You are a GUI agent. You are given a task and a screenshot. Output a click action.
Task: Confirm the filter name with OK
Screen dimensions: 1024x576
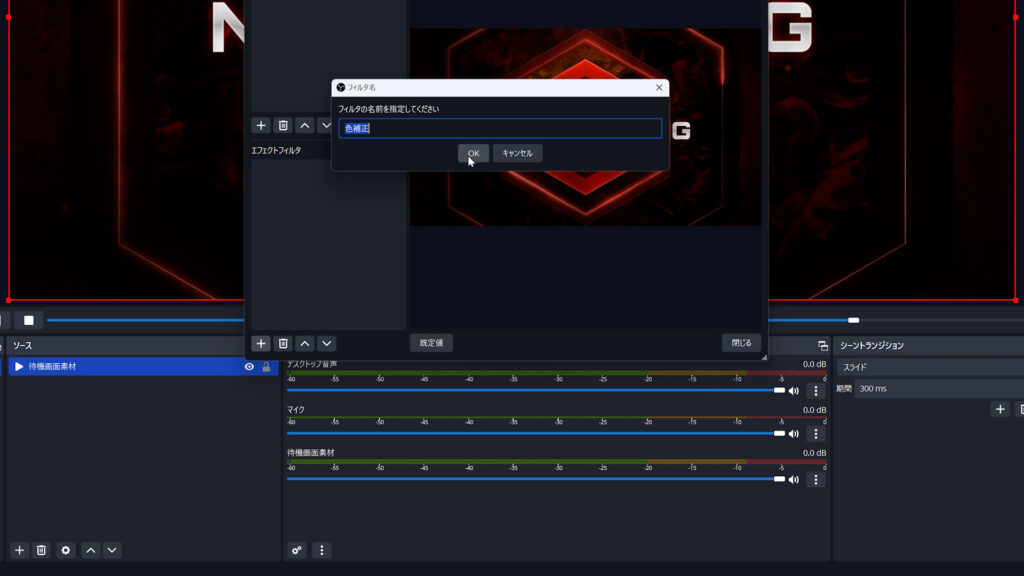coord(473,153)
